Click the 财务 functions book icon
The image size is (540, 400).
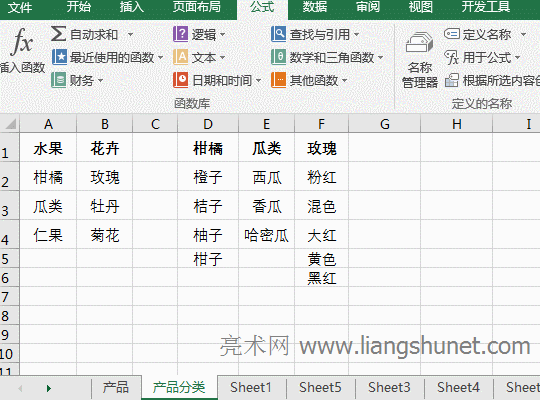click(59, 80)
